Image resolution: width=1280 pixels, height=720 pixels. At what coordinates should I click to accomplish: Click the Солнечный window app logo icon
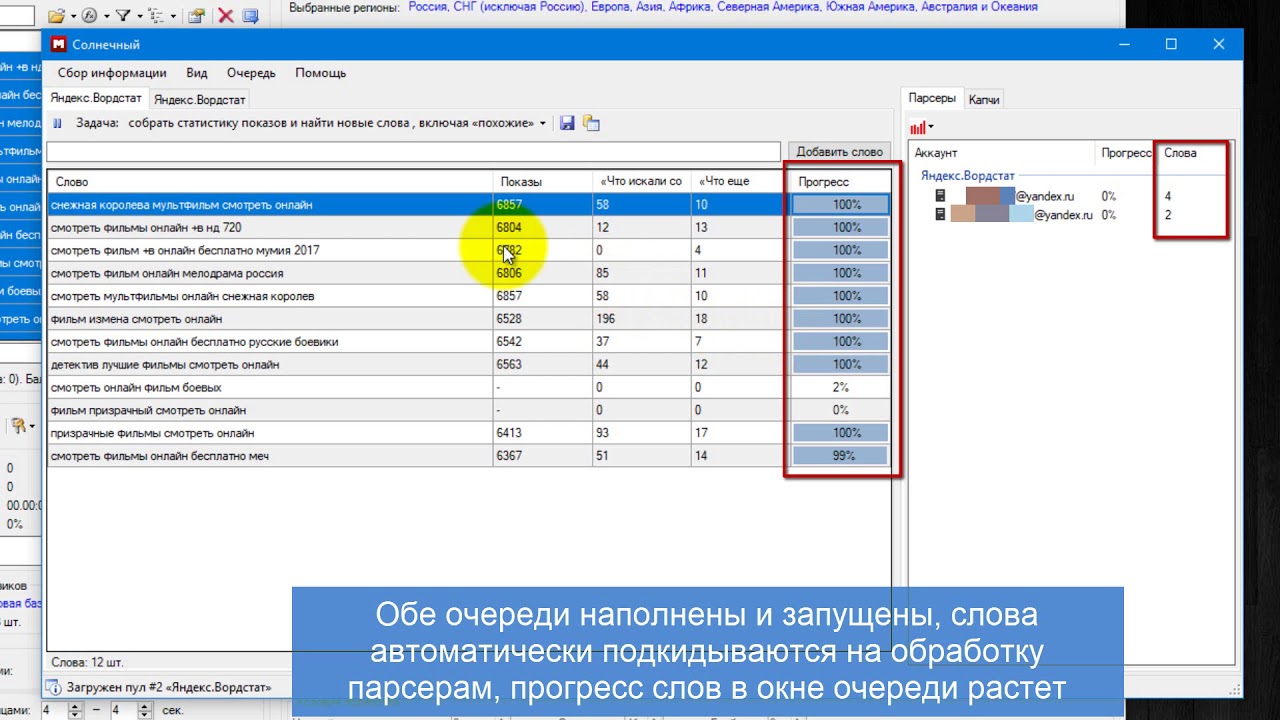pos(58,45)
